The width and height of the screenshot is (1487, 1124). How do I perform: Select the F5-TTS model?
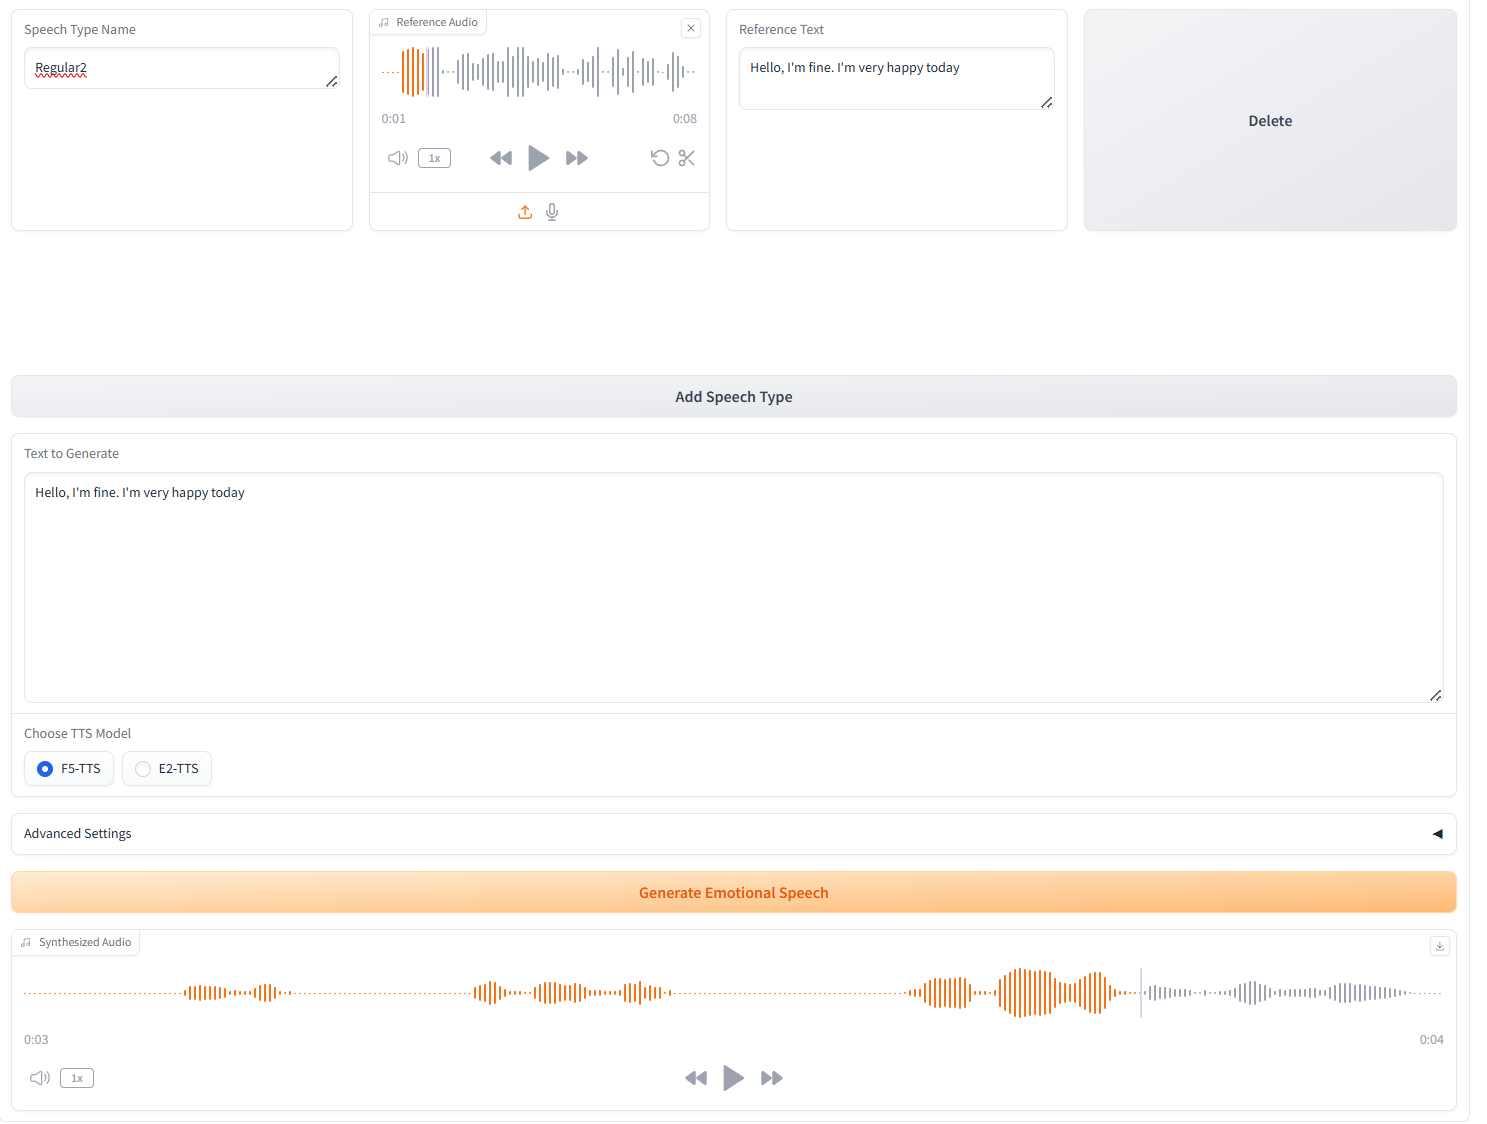pos(46,769)
